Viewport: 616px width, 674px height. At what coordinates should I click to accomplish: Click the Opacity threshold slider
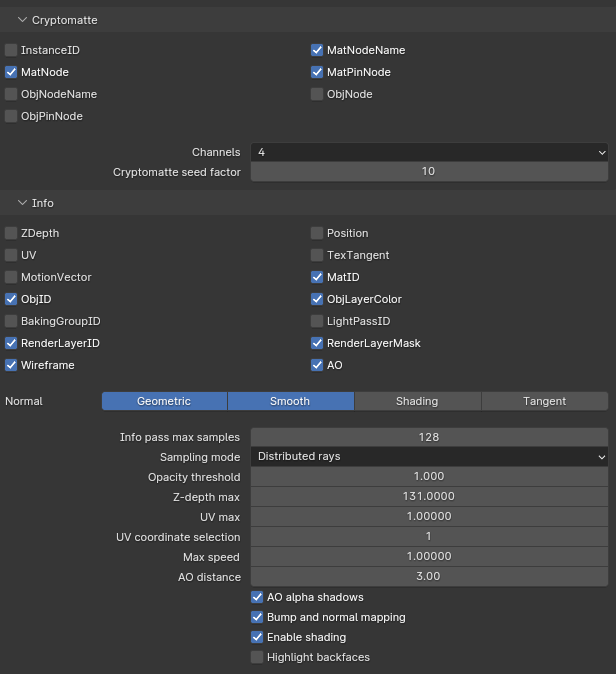tap(429, 477)
